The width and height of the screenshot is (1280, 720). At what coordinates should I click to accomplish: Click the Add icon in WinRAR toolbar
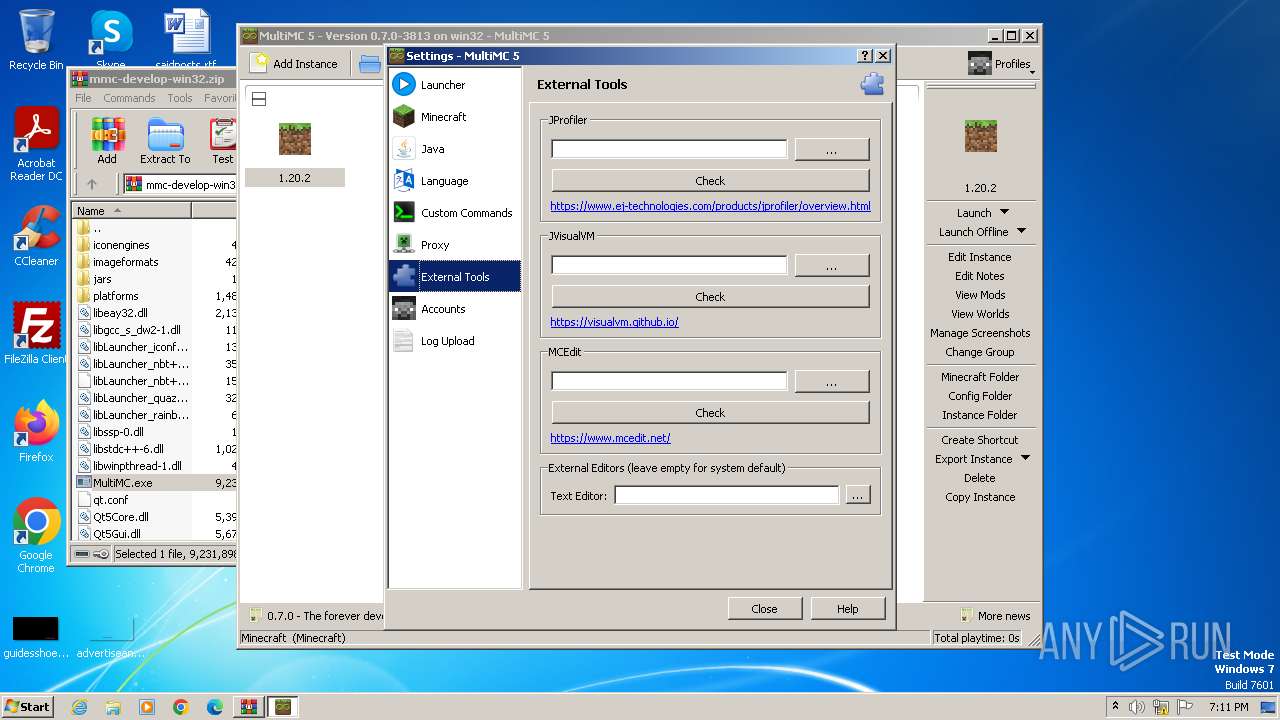point(107,141)
